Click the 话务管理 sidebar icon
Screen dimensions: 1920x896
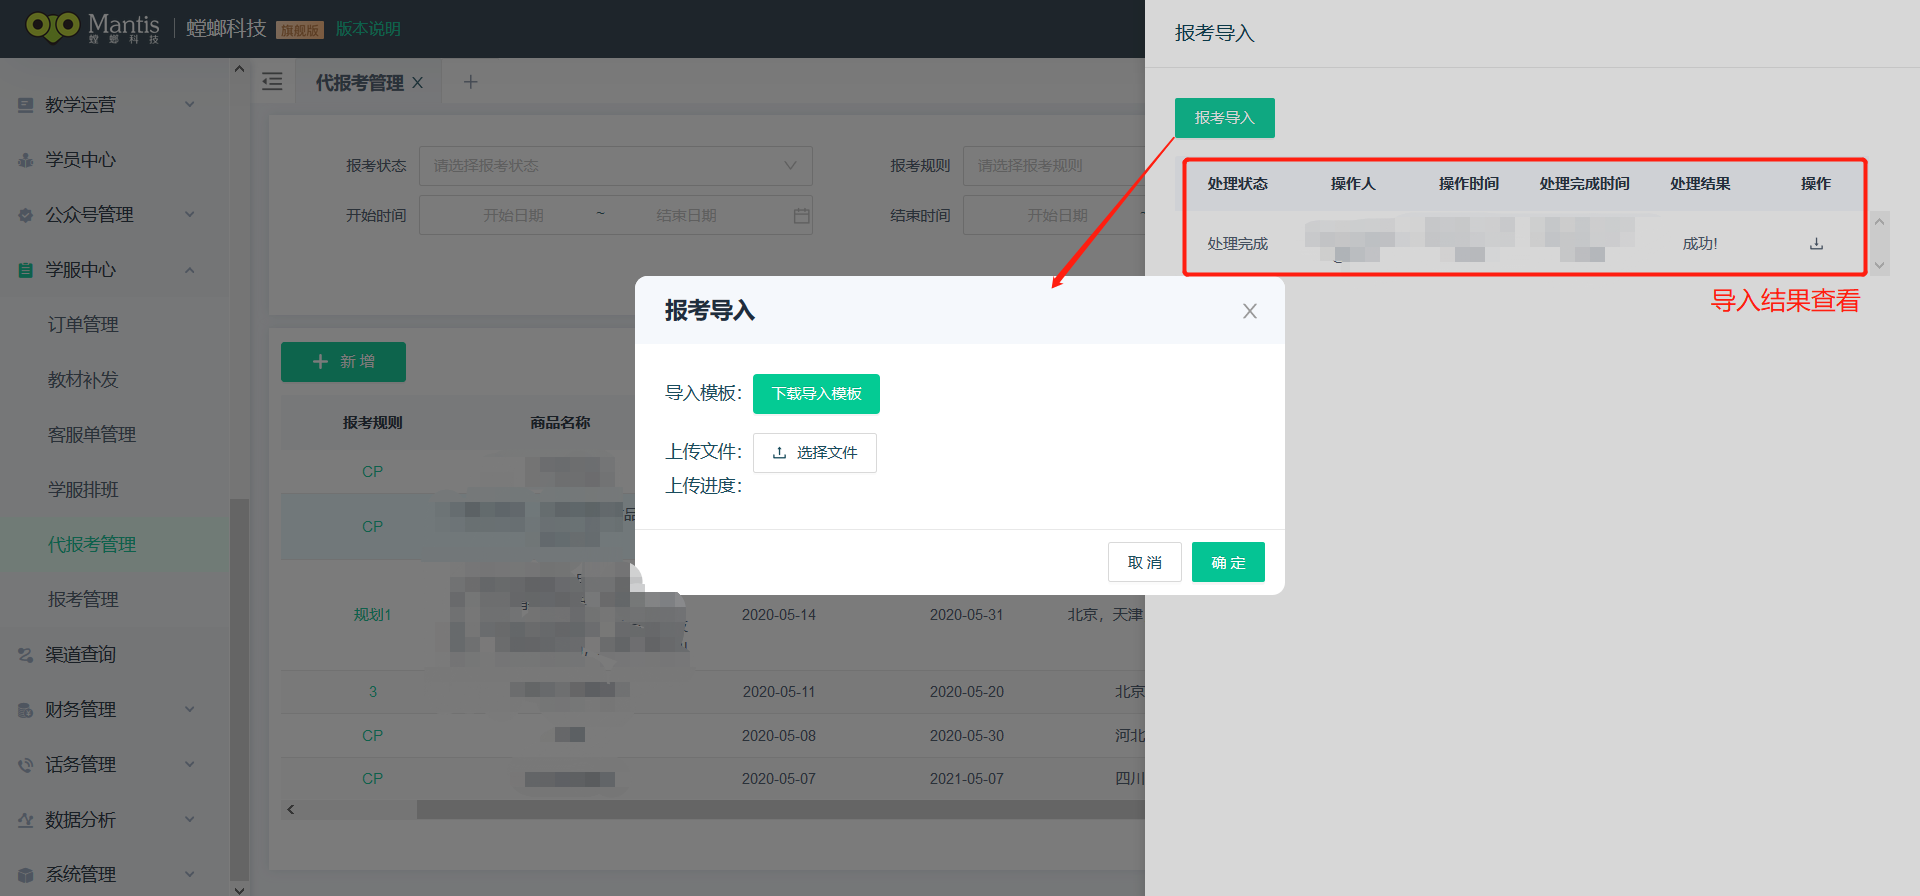26,765
